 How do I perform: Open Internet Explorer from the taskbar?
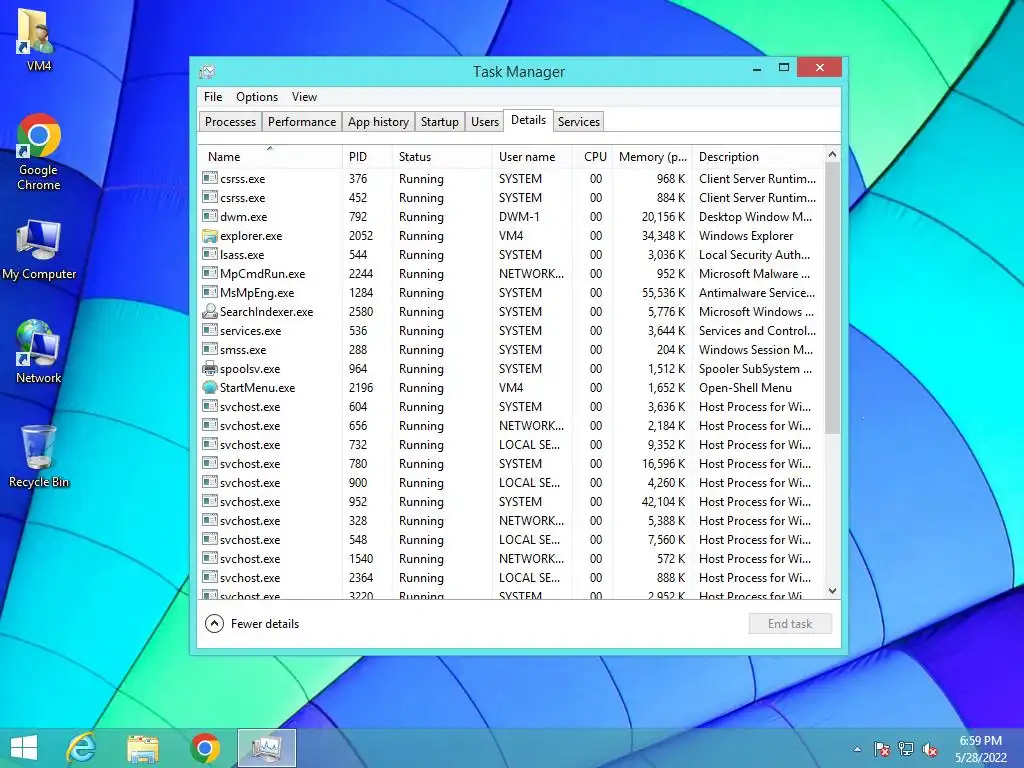(82, 748)
